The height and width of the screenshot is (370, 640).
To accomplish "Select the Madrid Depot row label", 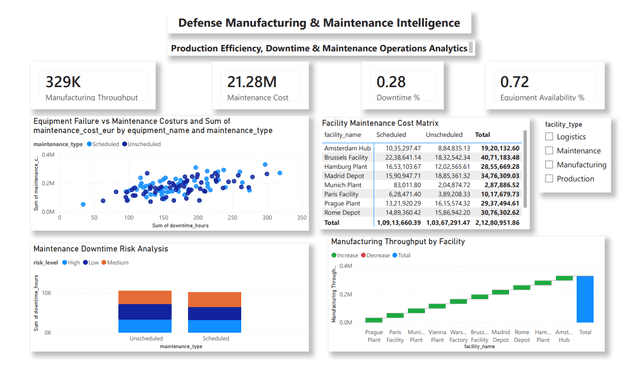I will click(344, 176).
